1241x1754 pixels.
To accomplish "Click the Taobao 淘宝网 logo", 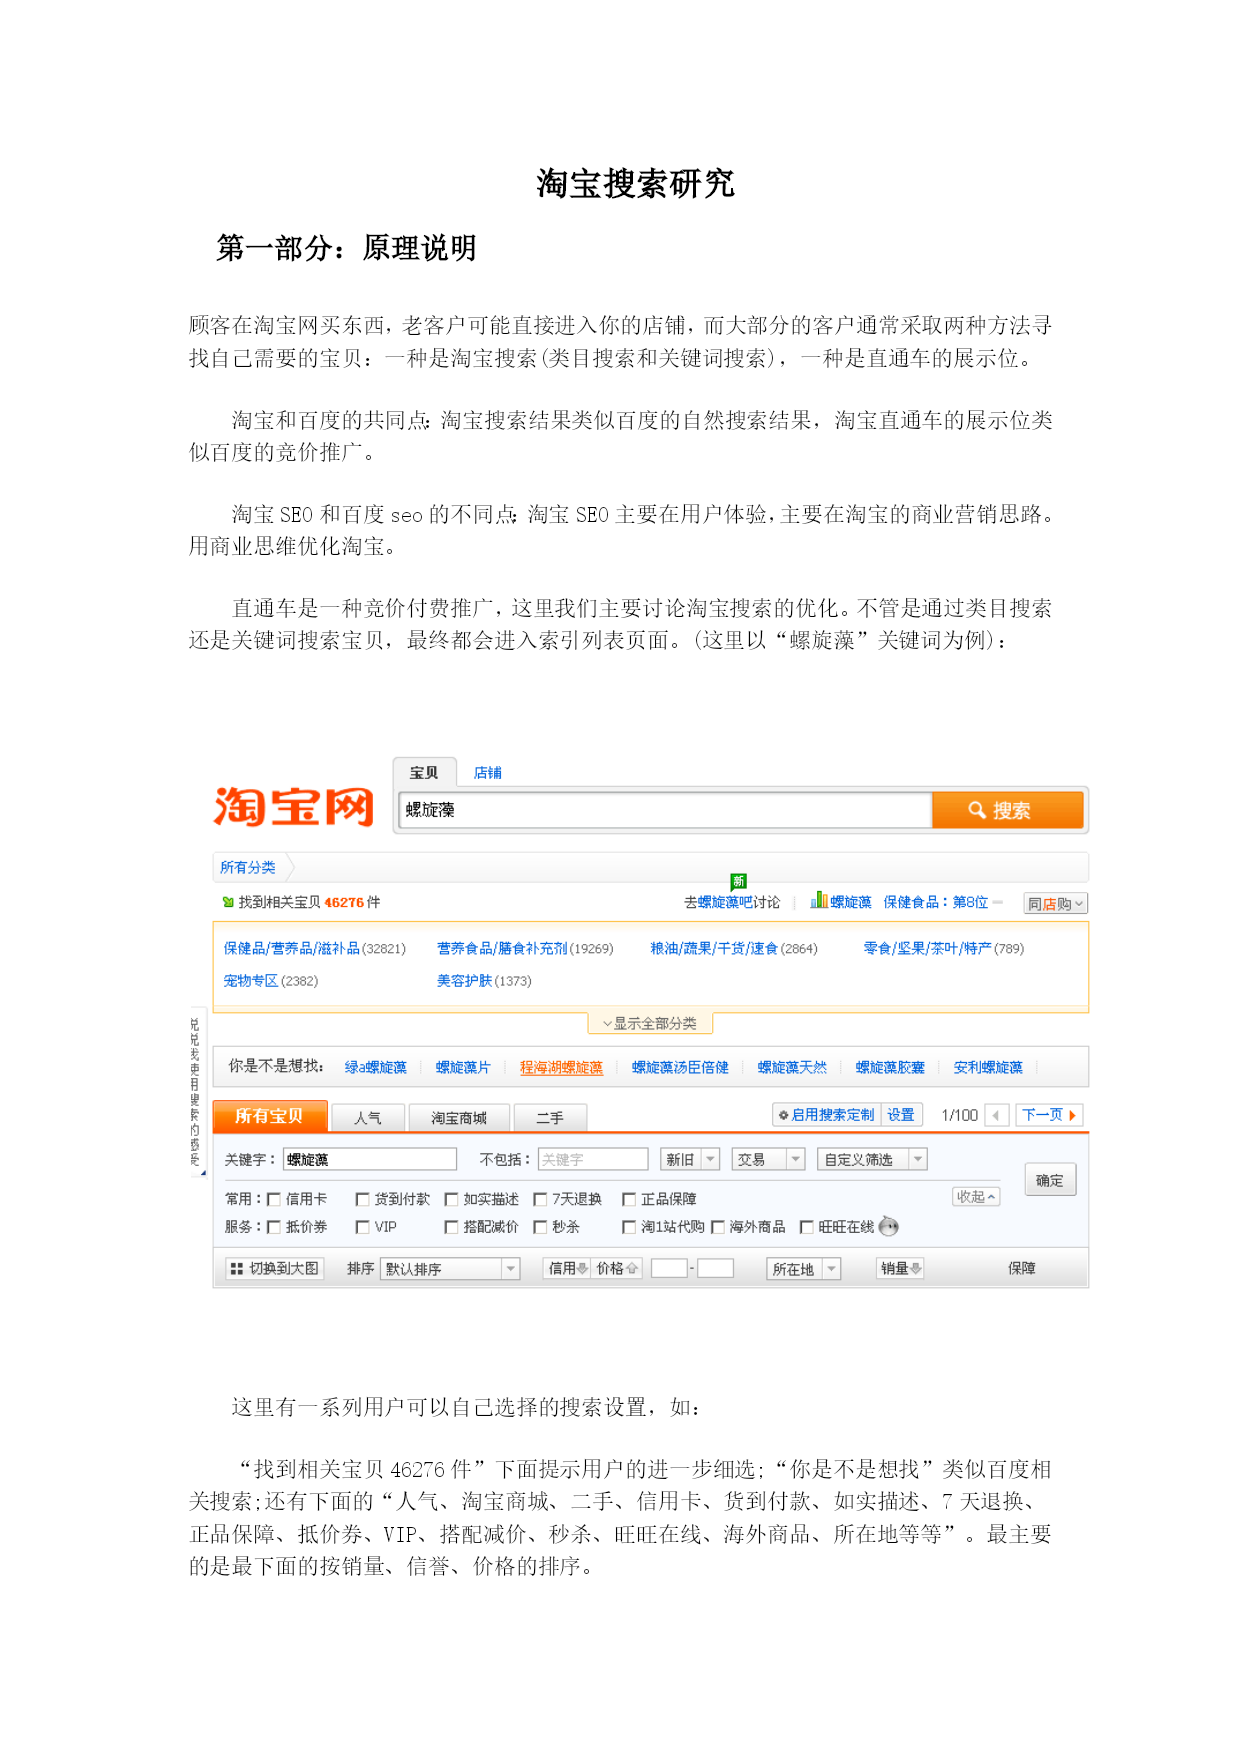I will pyautogui.click(x=294, y=807).
